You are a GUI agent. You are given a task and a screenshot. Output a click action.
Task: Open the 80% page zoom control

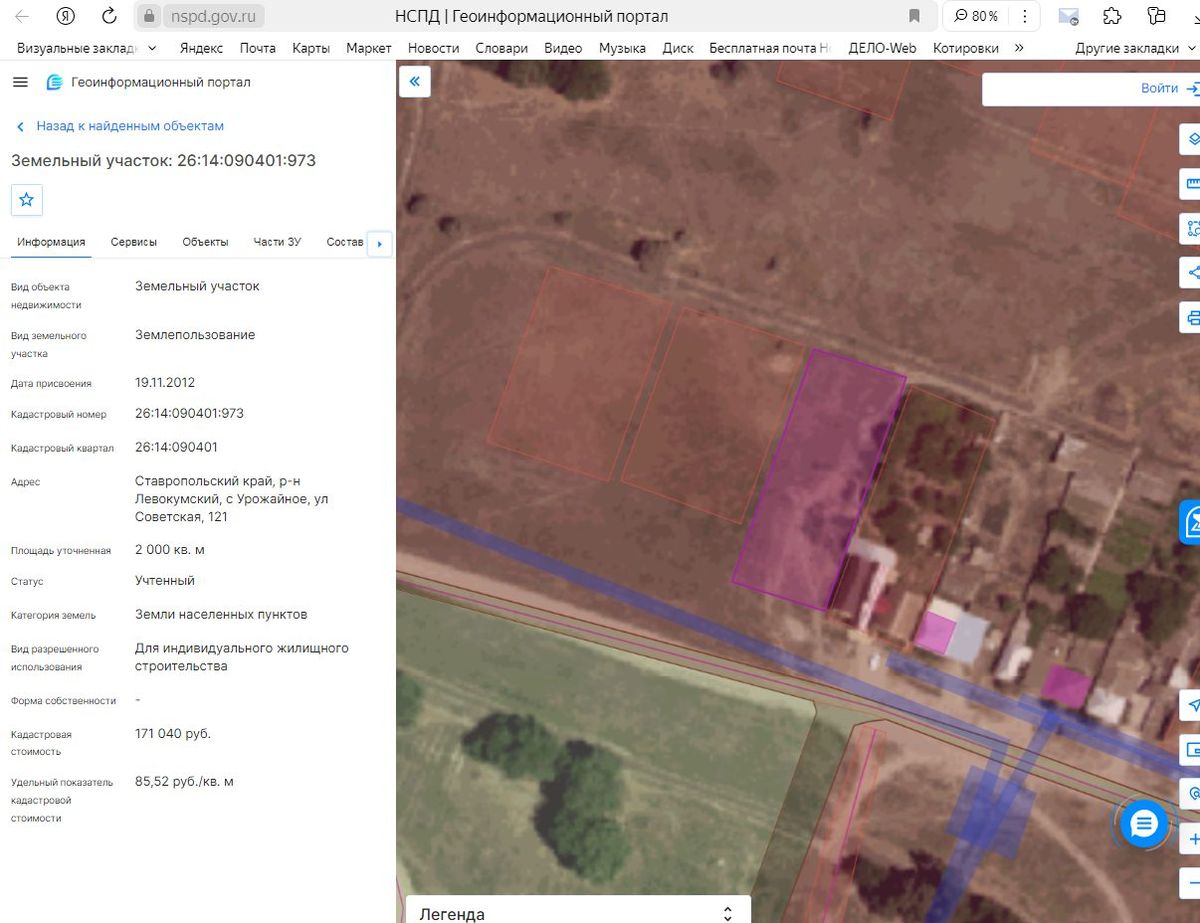point(976,16)
